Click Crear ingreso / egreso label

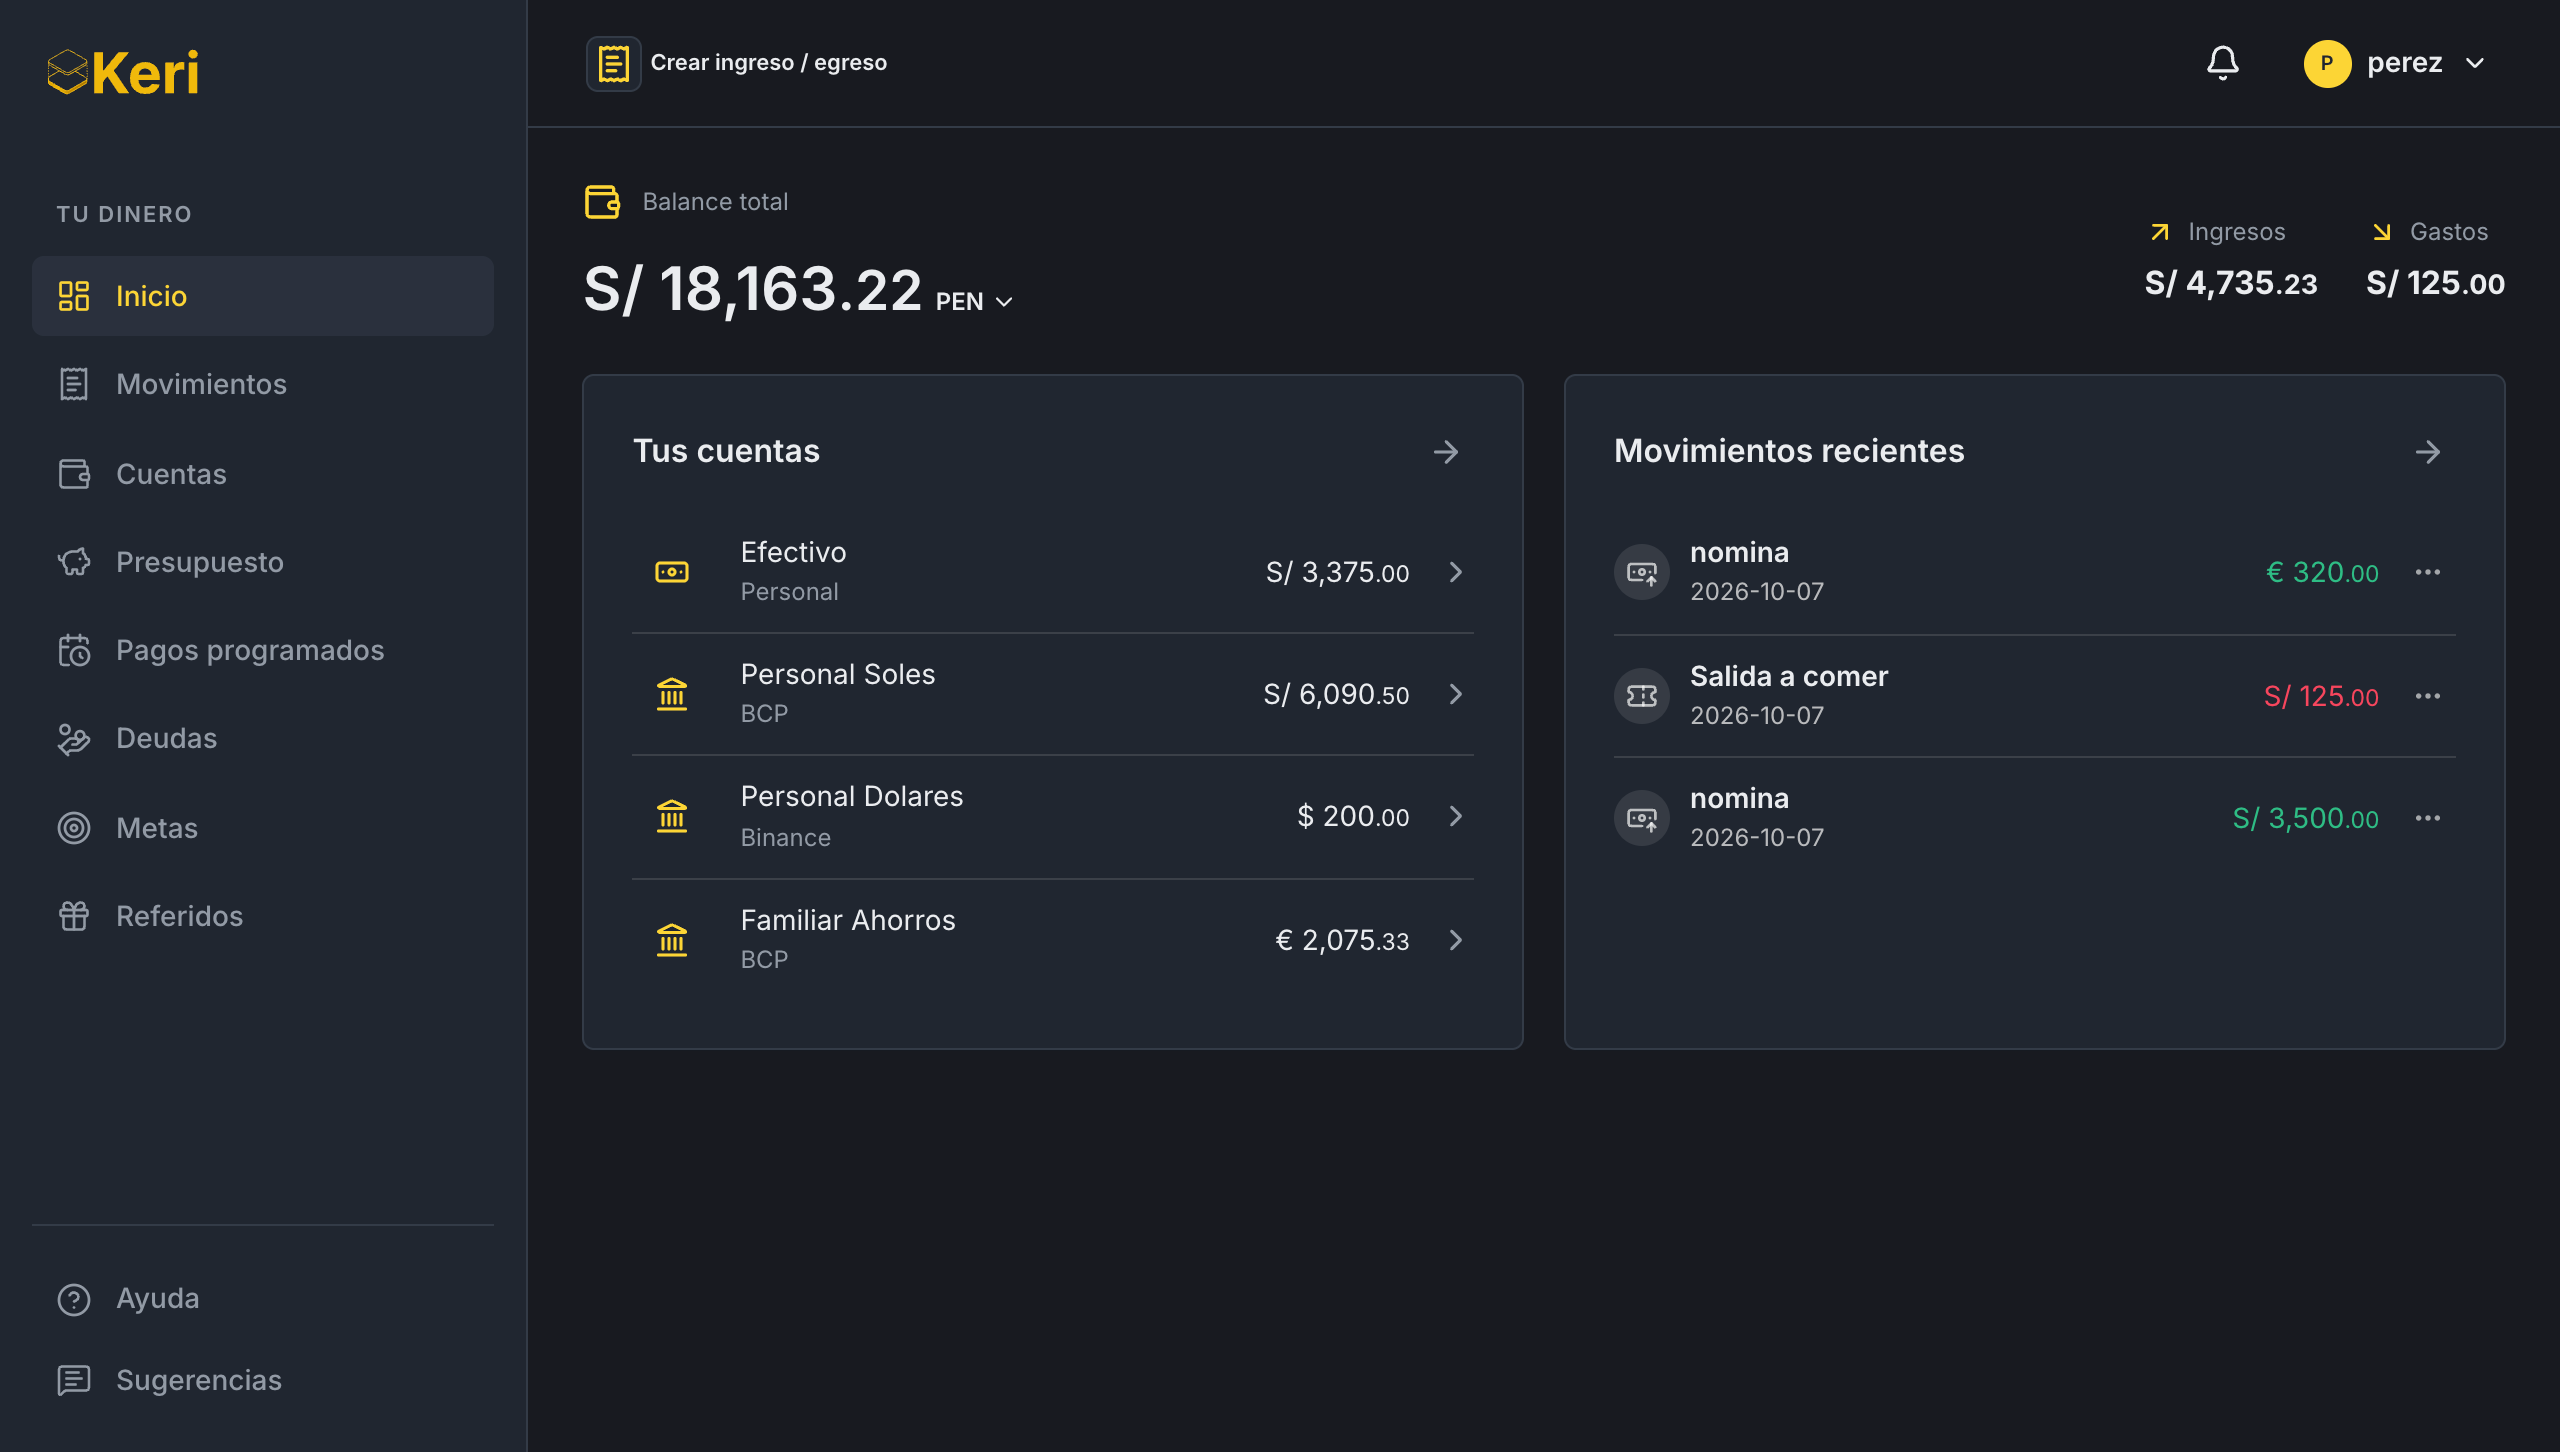tap(768, 63)
